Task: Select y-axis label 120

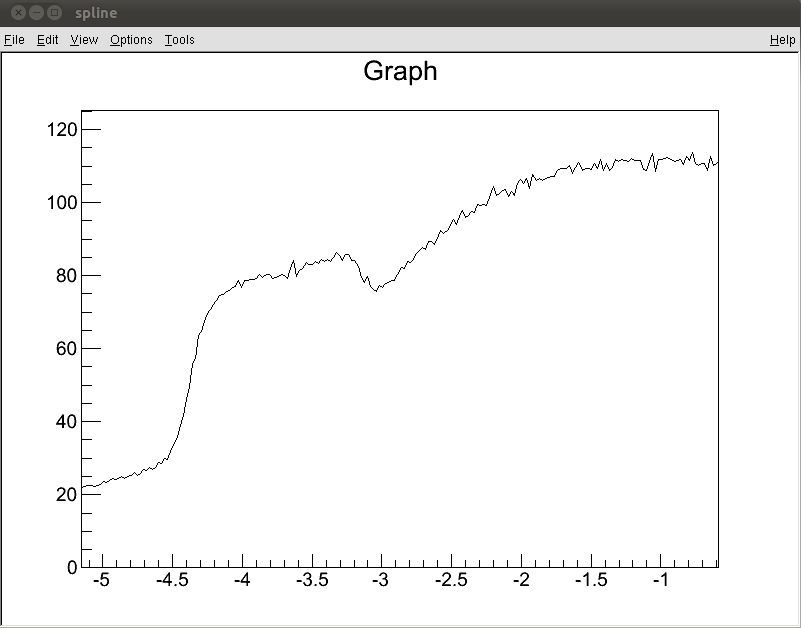Action: (62, 130)
